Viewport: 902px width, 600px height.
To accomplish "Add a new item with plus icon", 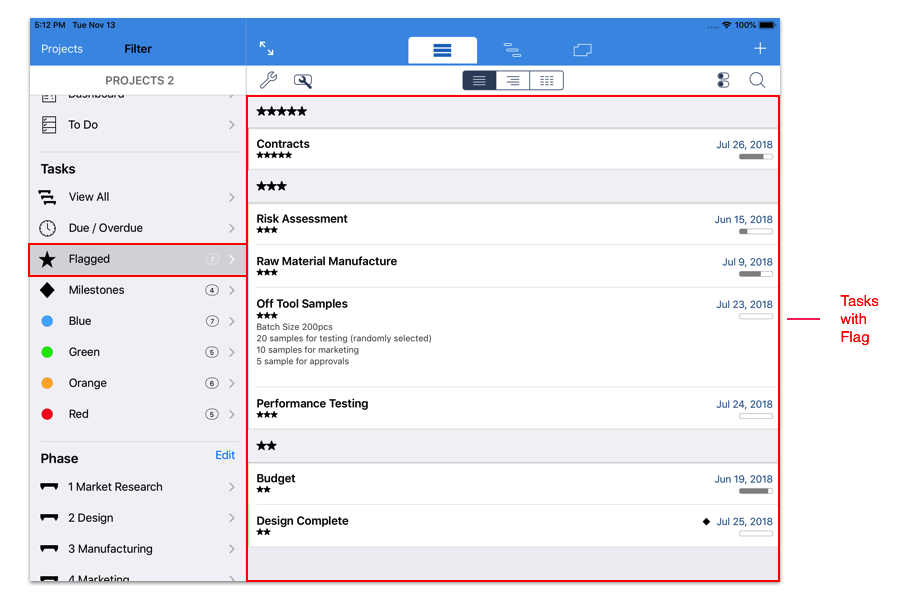I will point(760,48).
